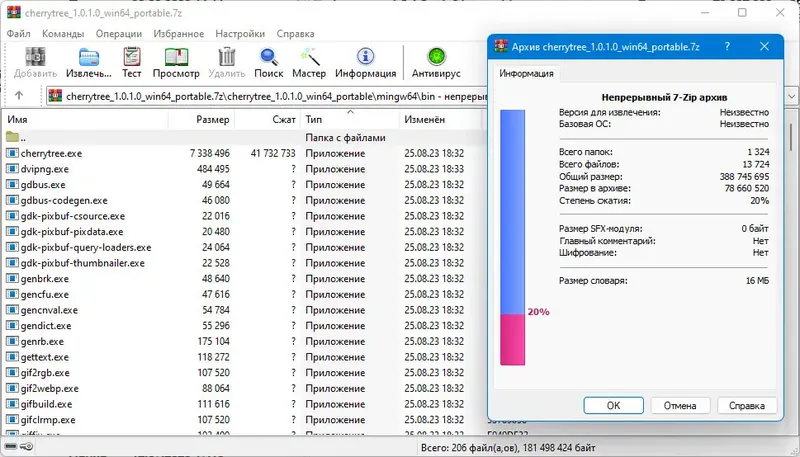Click the cherrytree.exe file icon
Image resolution: width=800 pixels, height=457 pixels.
[12, 153]
